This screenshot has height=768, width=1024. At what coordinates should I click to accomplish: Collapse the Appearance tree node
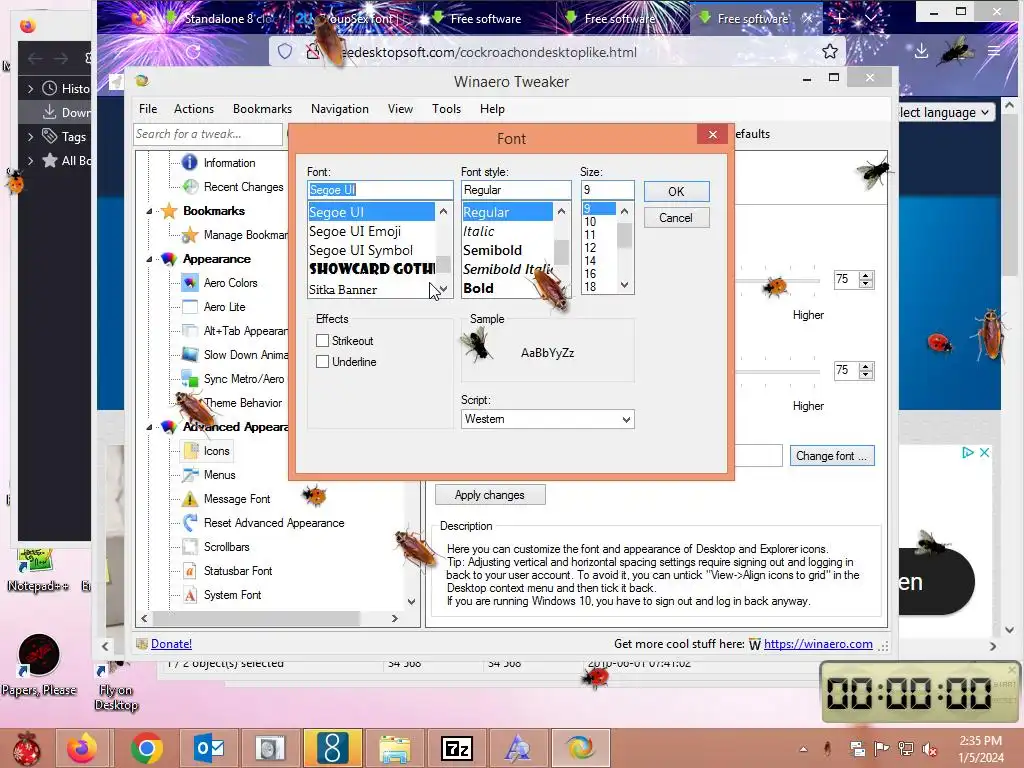click(x=149, y=259)
